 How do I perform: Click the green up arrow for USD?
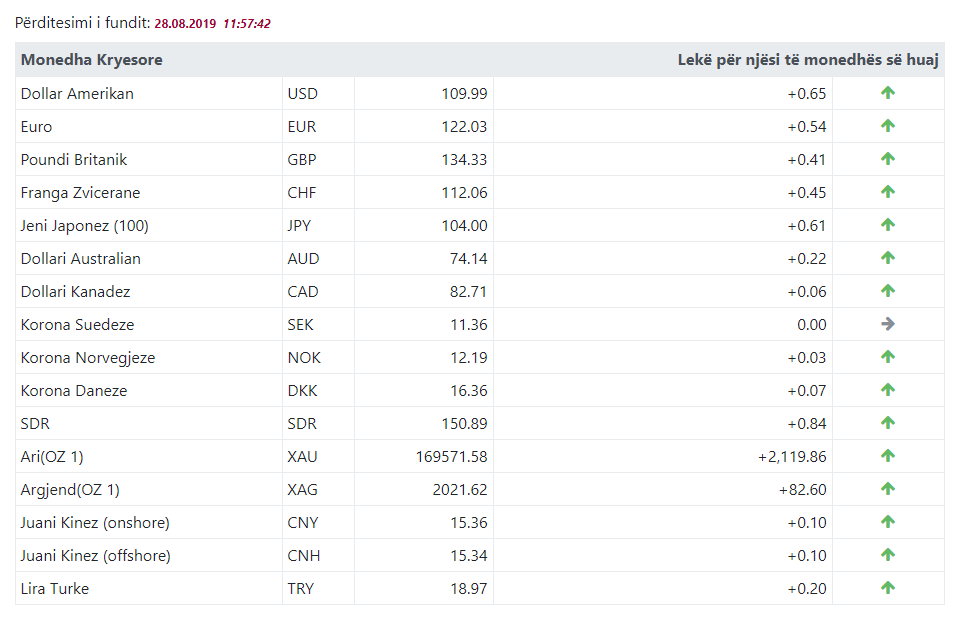[x=888, y=93]
